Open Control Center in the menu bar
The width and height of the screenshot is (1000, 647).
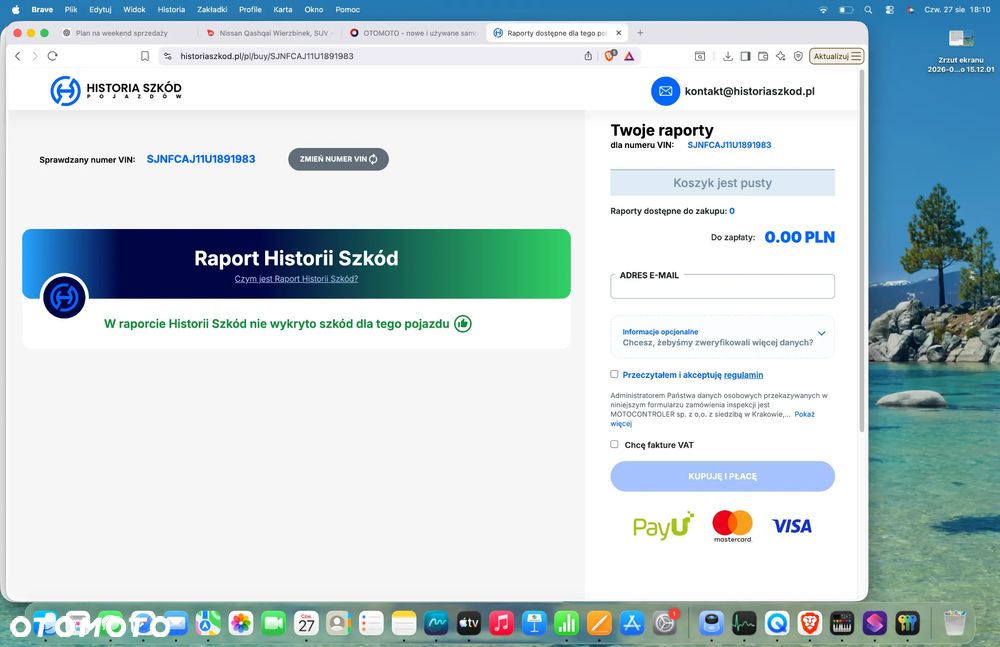click(x=890, y=10)
